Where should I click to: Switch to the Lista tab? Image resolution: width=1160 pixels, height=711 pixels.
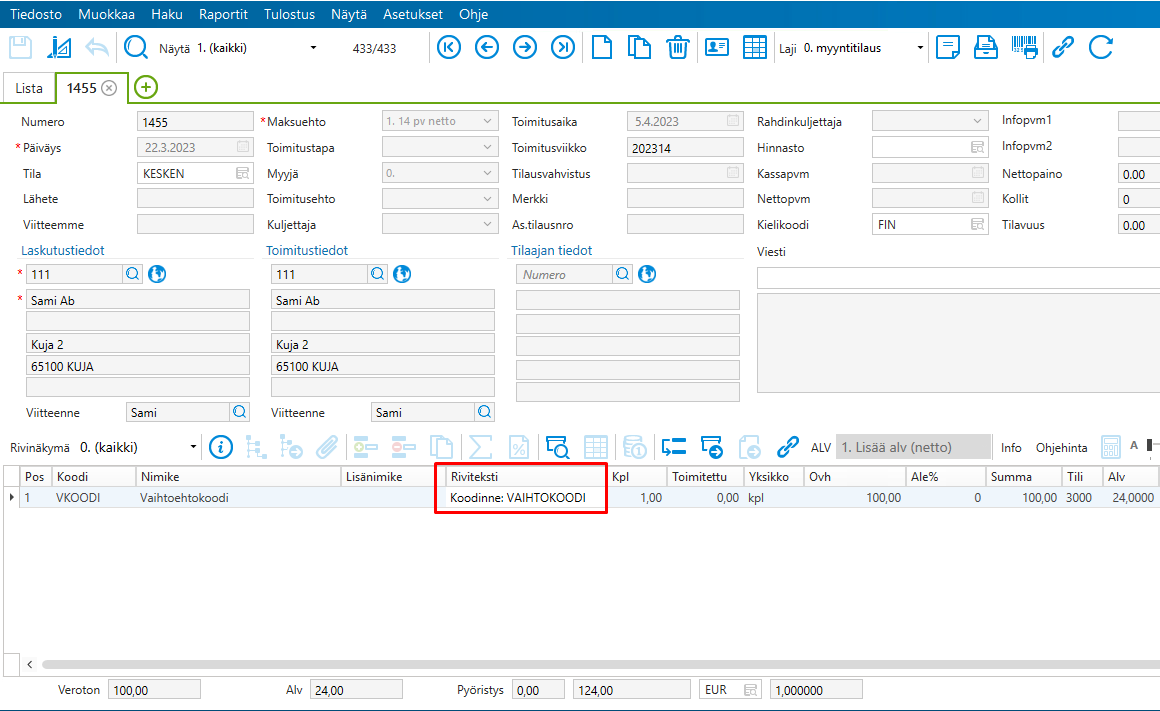[29, 88]
